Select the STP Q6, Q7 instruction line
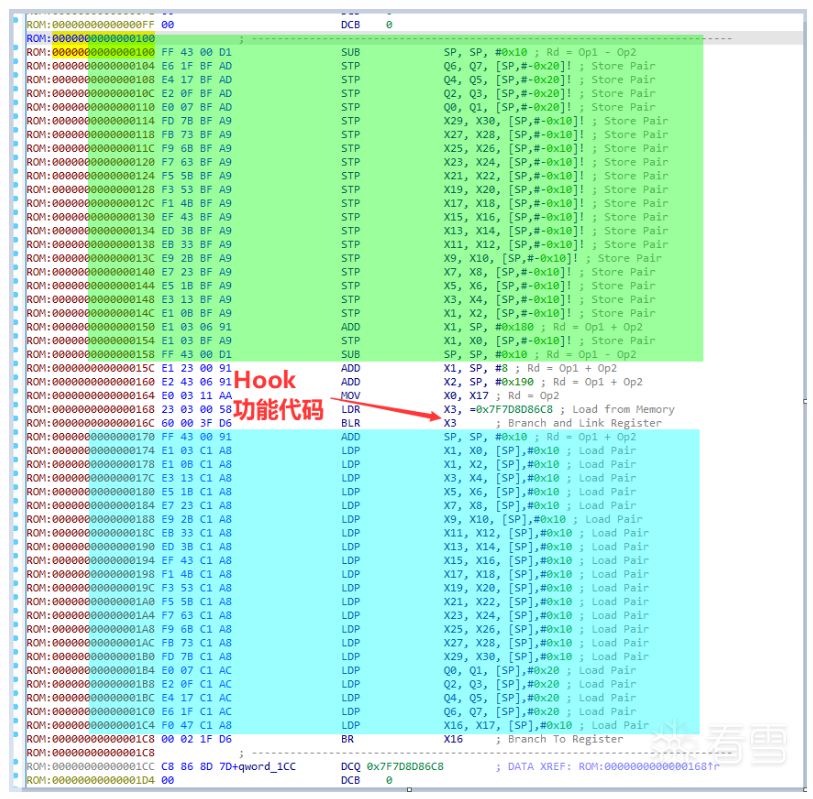Screen dimensions: 813x799 pyautogui.click(x=341, y=66)
